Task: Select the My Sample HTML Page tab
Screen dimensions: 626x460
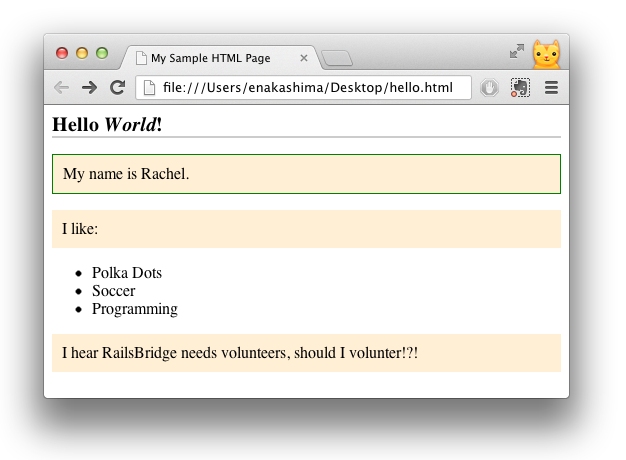Action: click(215, 58)
